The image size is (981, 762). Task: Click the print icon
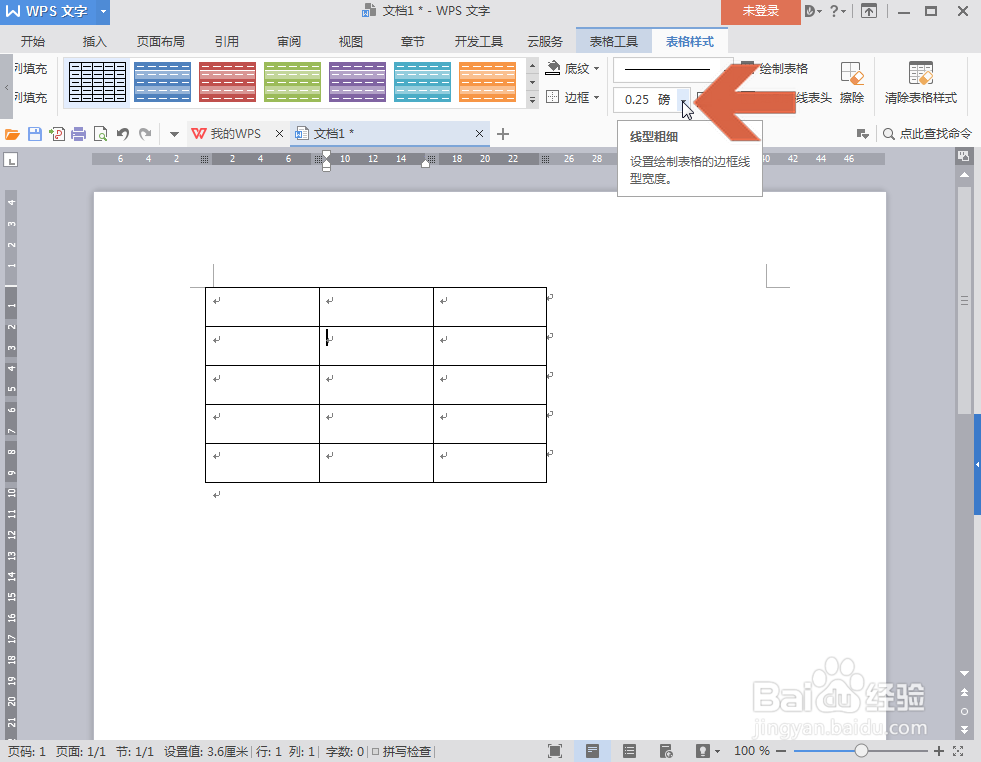[x=78, y=134]
